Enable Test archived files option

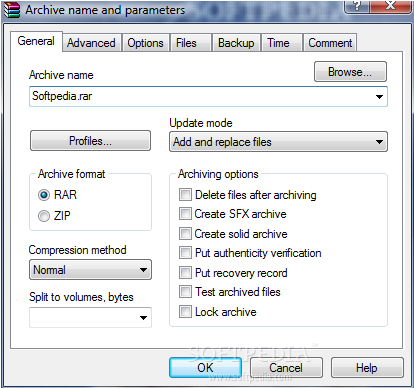pyautogui.click(x=185, y=292)
